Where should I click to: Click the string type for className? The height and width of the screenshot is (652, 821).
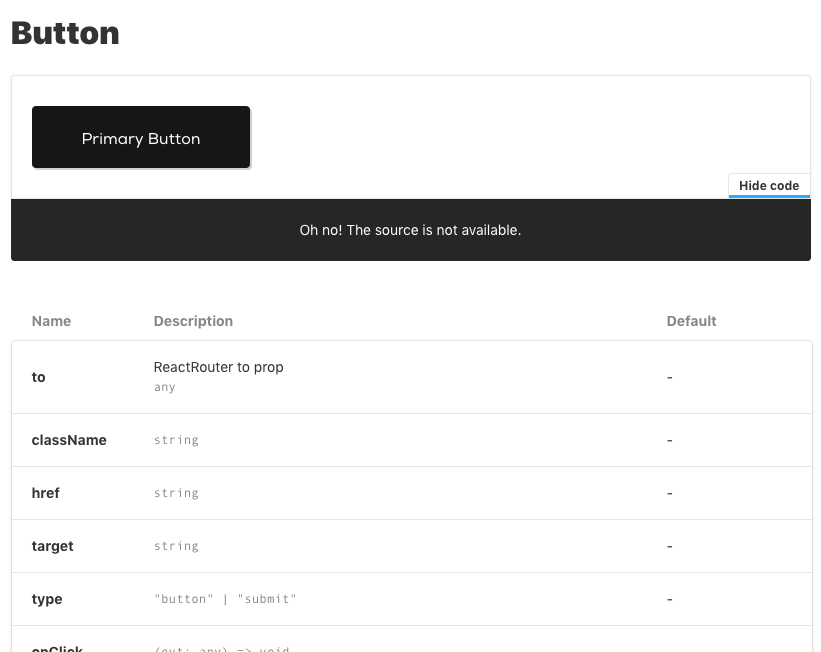(176, 440)
